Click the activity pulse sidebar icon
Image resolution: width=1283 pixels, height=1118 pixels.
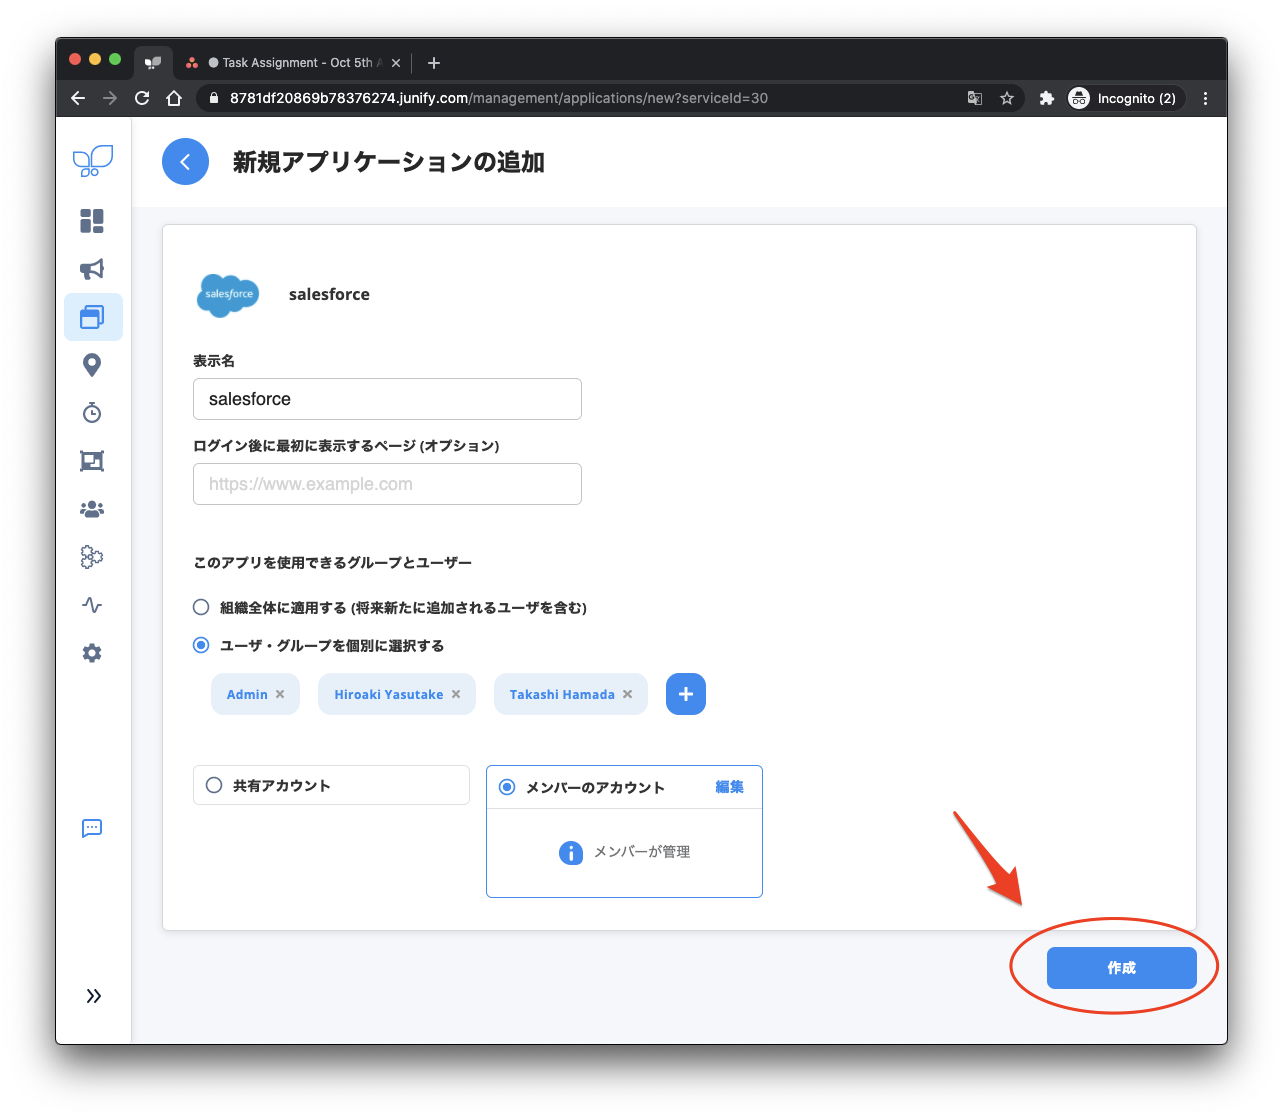tap(92, 605)
